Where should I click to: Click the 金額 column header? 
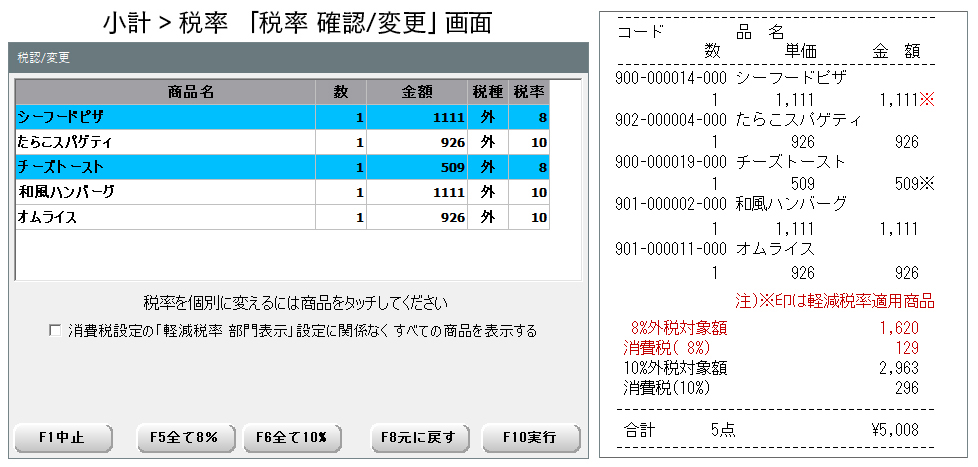pyautogui.click(x=416, y=92)
